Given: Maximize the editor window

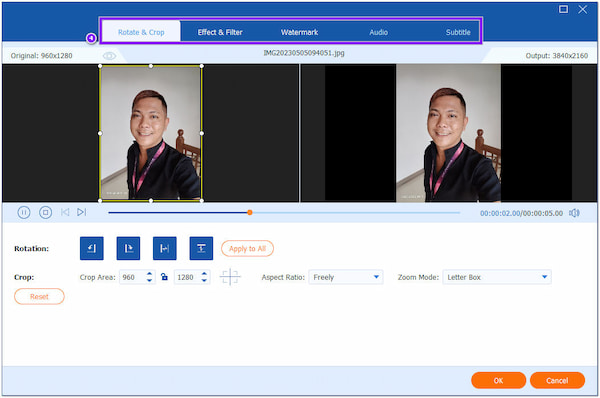Looking at the screenshot, I should tap(563, 9).
